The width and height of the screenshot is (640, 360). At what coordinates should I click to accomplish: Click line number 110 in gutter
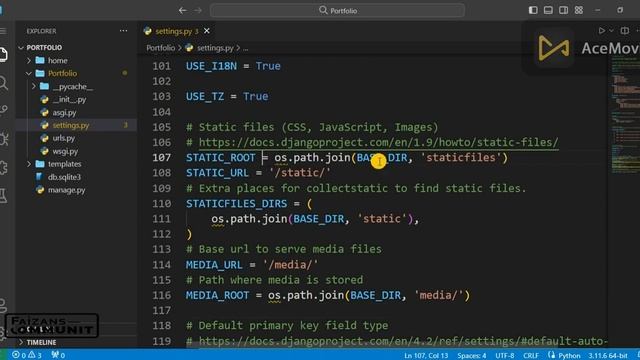162,204
